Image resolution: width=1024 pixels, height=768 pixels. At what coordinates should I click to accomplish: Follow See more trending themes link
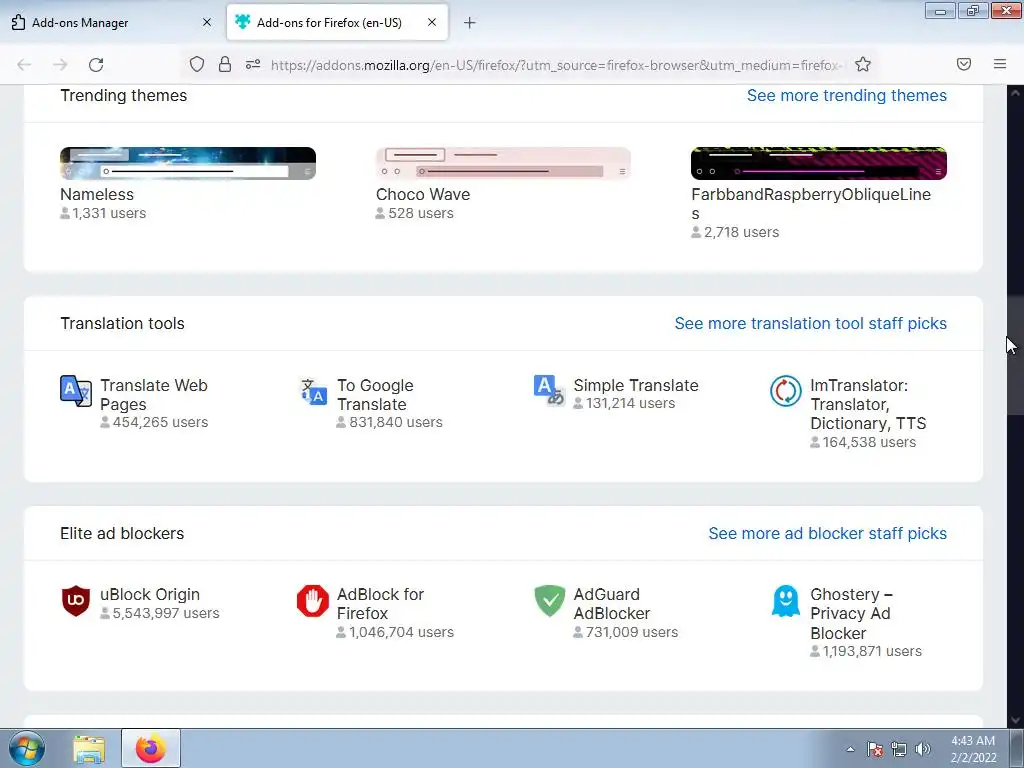846,95
